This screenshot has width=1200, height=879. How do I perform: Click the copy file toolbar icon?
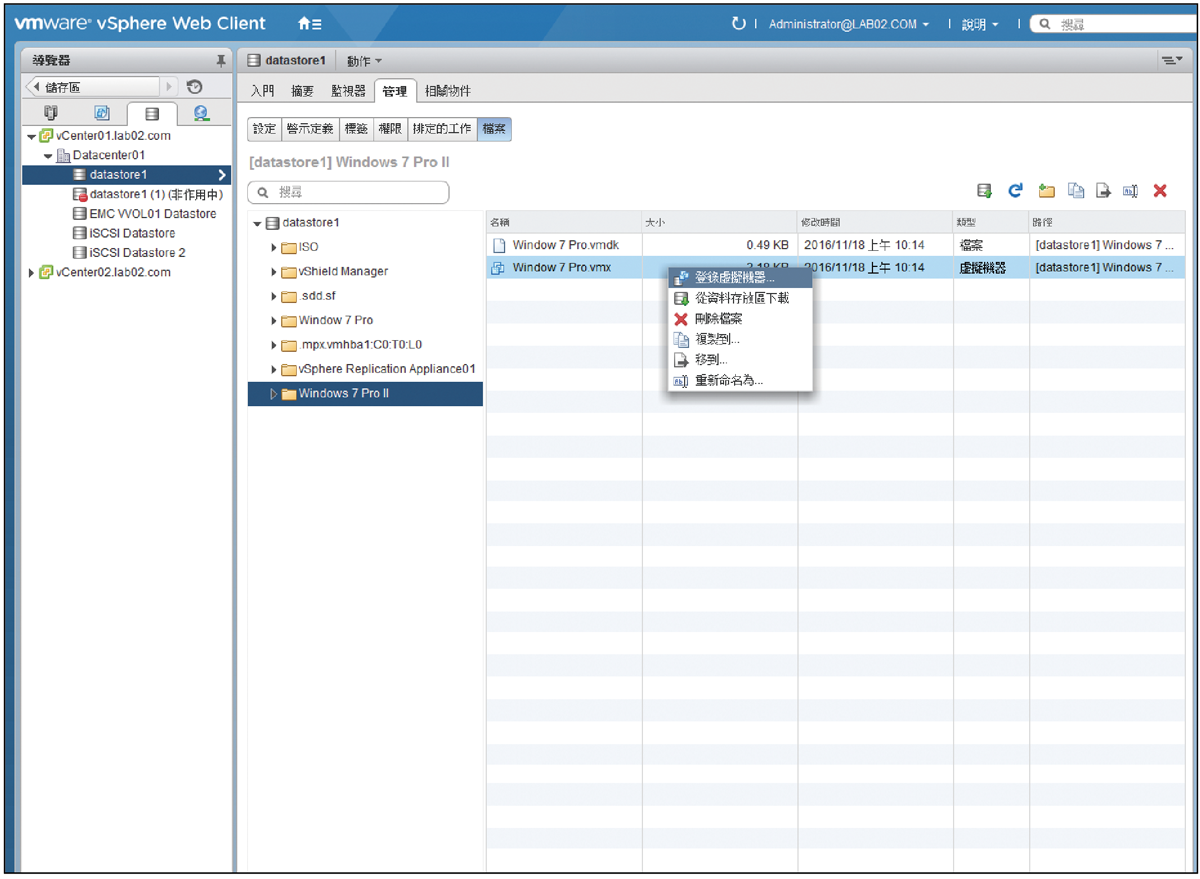pyautogui.click(x=1076, y=191)
